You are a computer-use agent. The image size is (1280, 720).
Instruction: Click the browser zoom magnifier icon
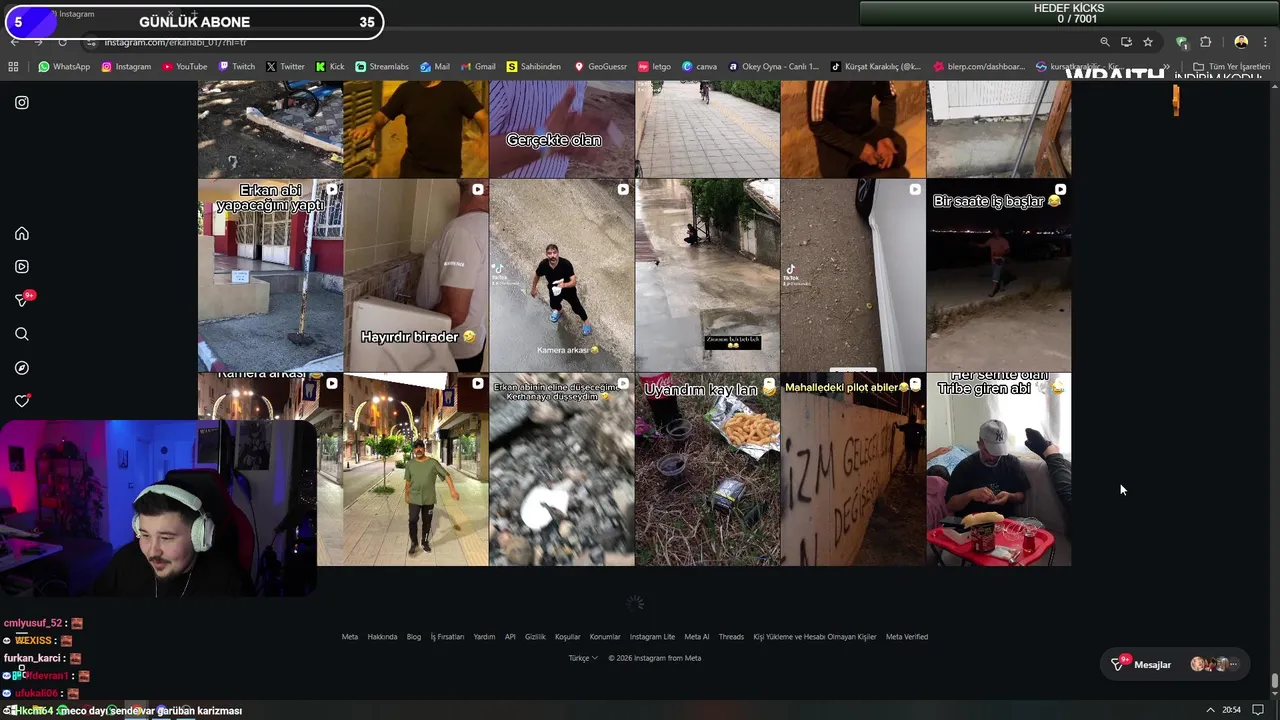[x=1104, y=42]
